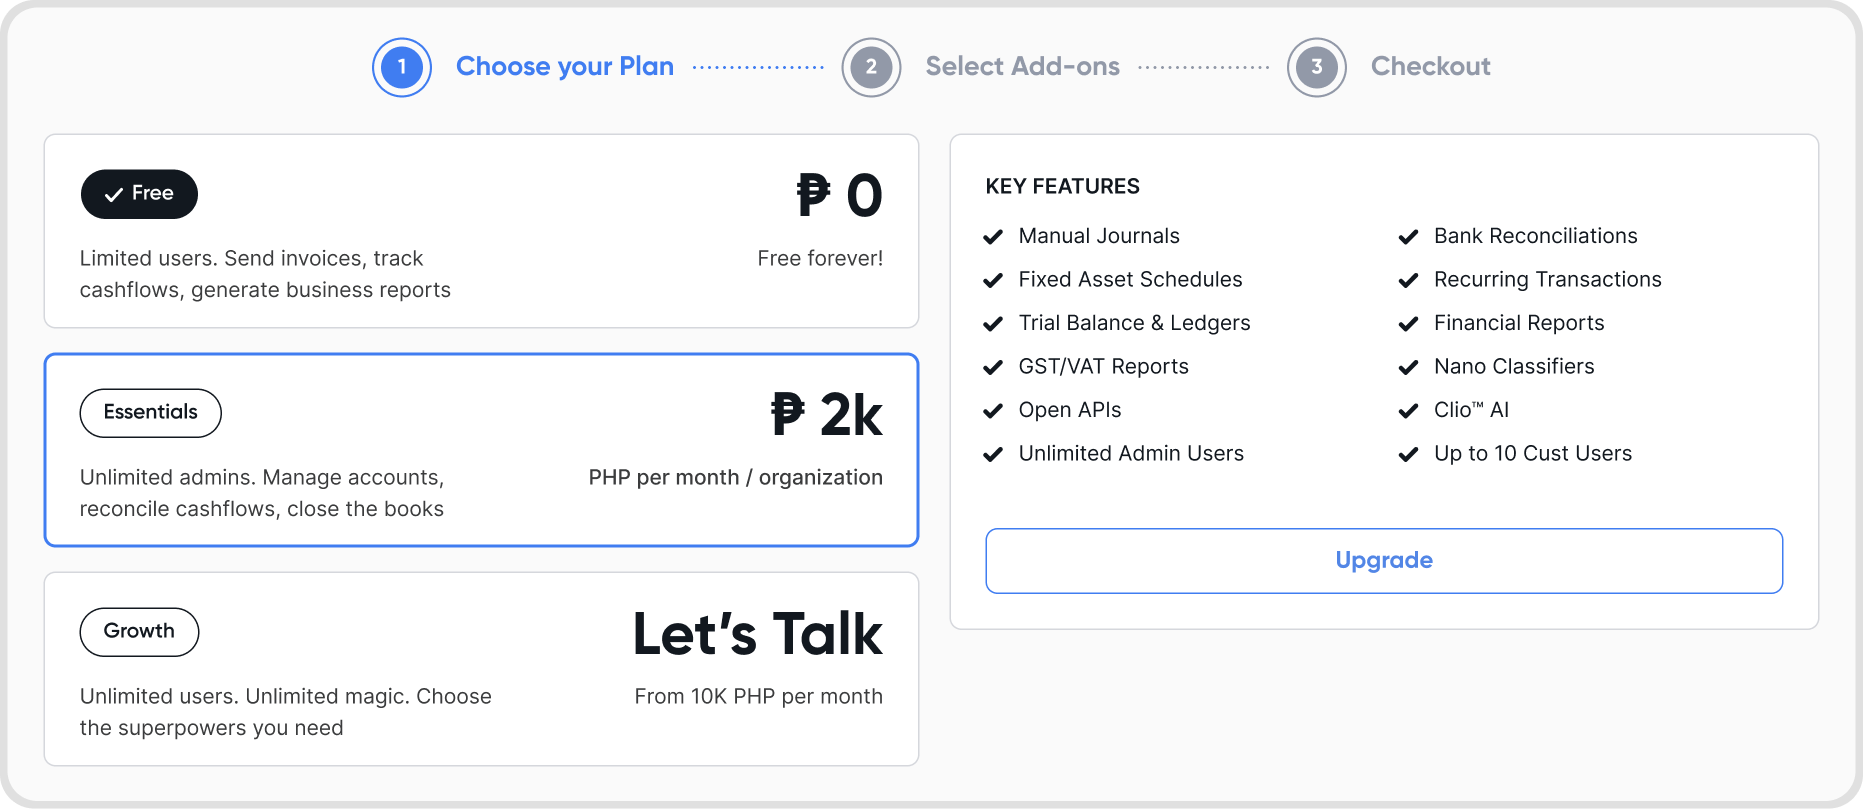1863x809 pixels.
Task: Click checkmark icon beside Bank Reconciliations
Action: pos(1408,237)
